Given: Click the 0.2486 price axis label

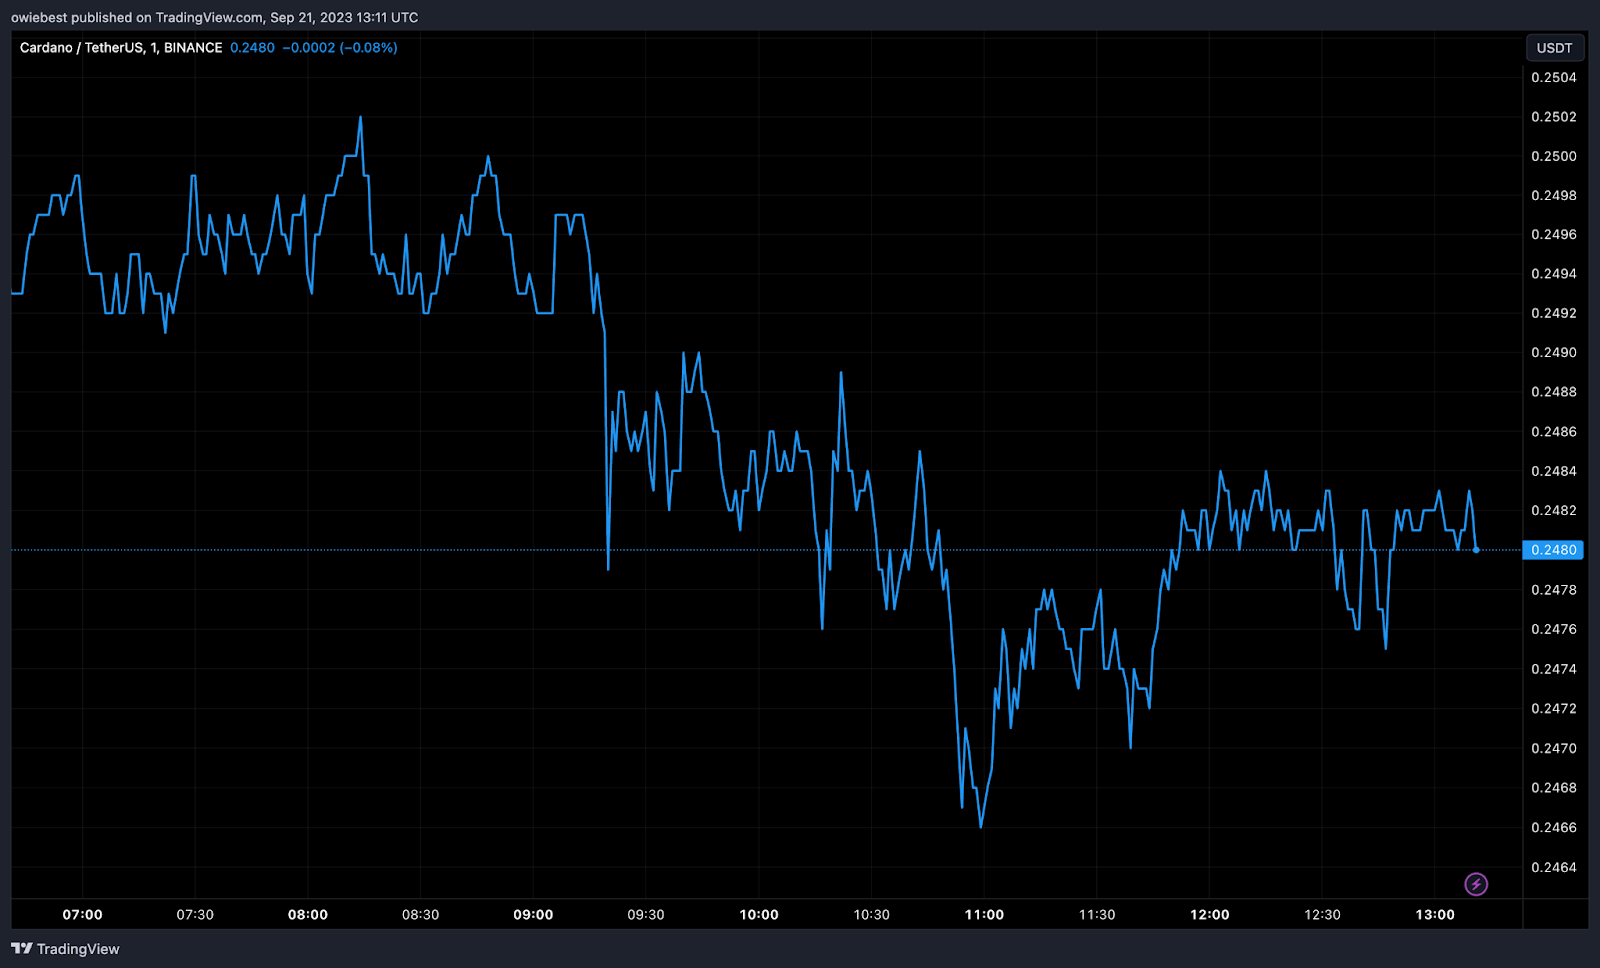Looking at the screenshot, I should click(x=1554, y=432).
